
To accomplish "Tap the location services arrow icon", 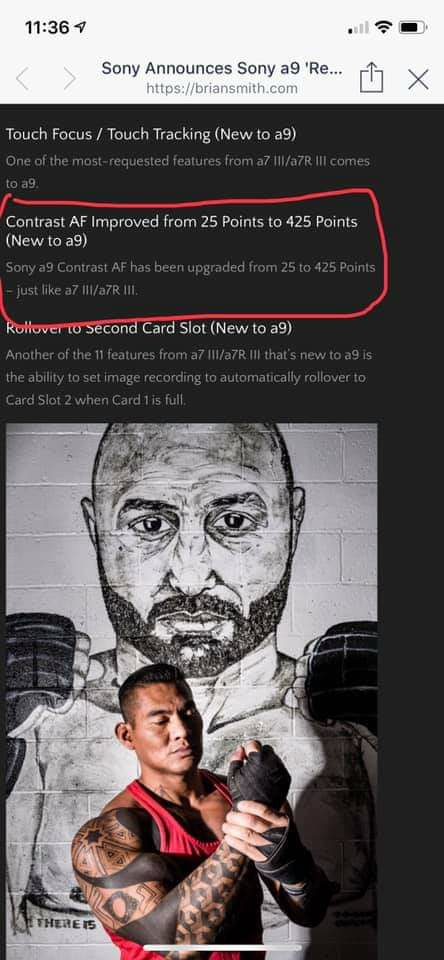I will [81, 26].
